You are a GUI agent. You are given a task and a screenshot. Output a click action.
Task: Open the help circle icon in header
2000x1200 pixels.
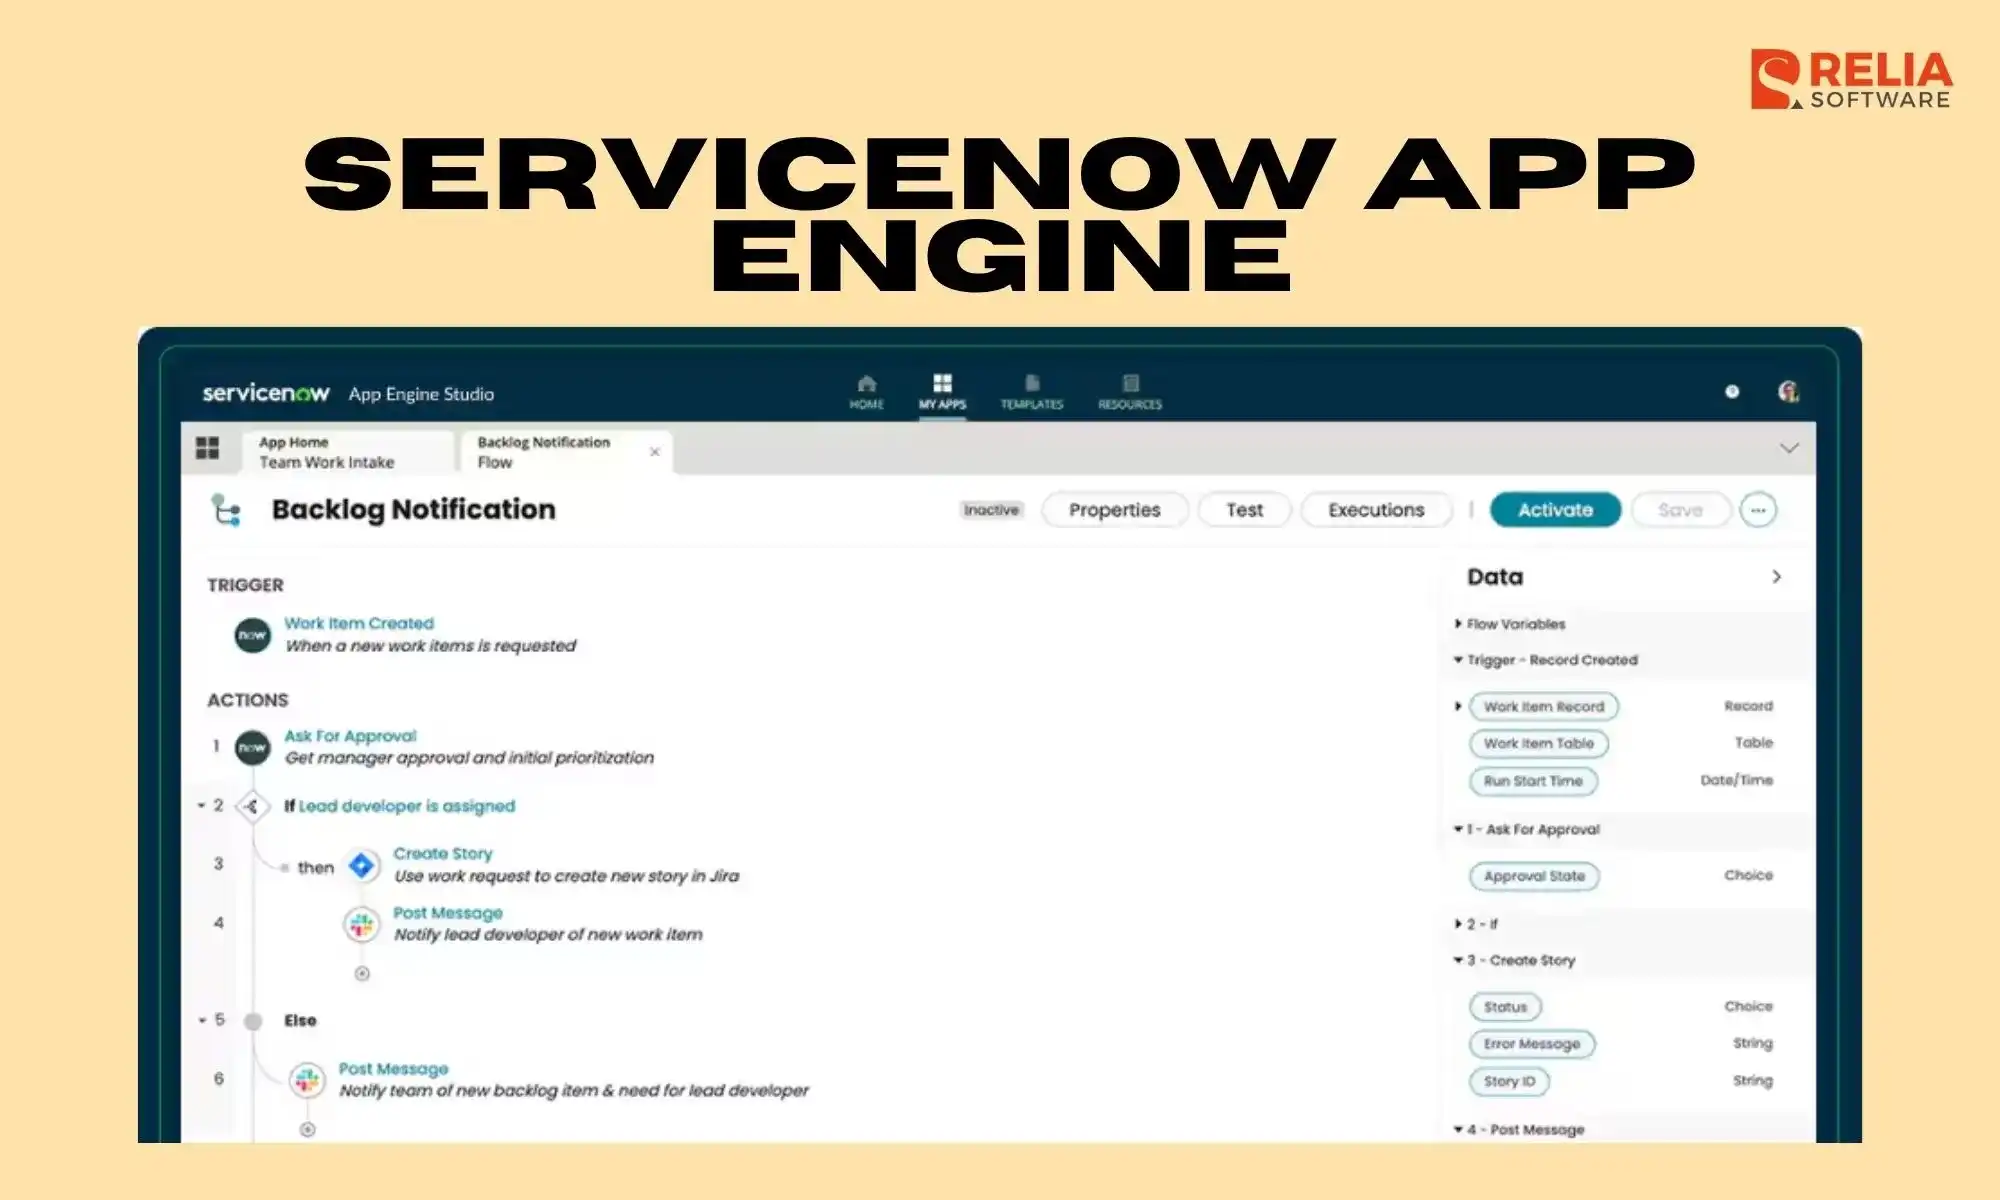click(1732, 392)
